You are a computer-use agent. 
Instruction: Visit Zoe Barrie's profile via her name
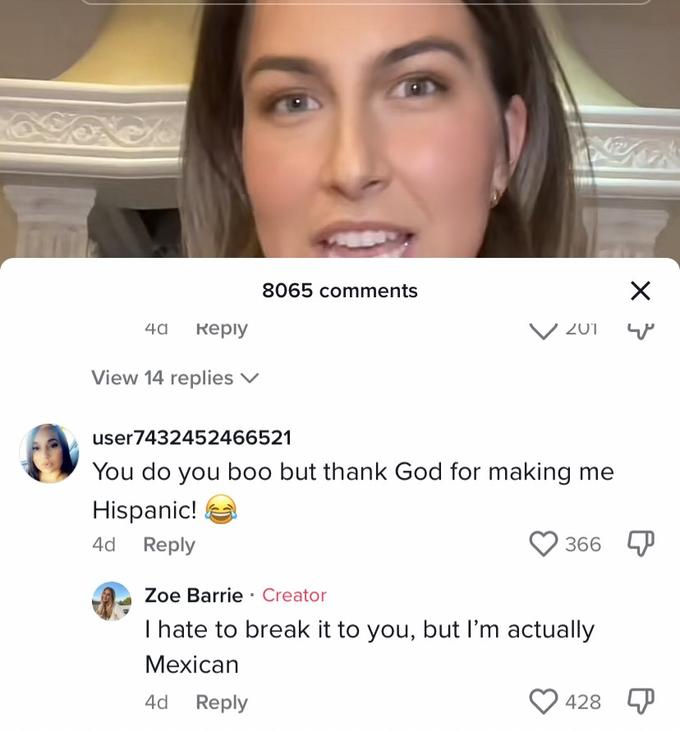click(x=194, y=595)
